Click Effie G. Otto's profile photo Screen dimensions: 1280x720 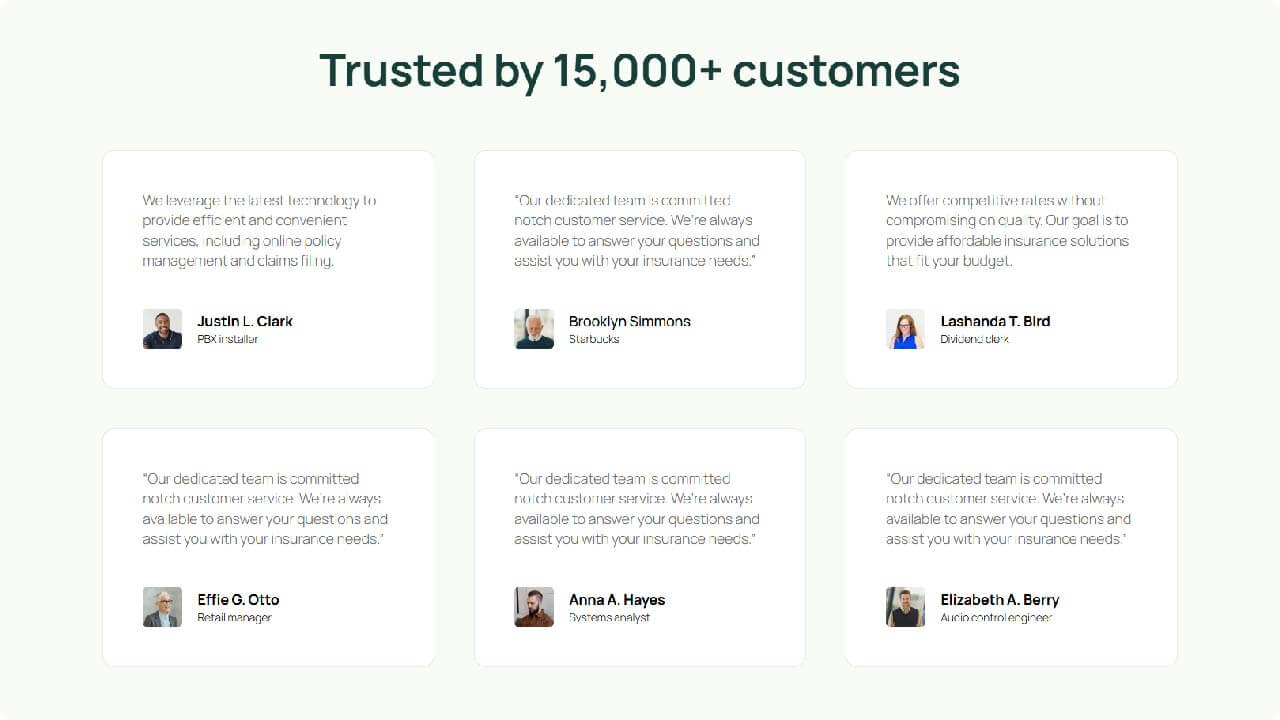[x=162, y=607]
